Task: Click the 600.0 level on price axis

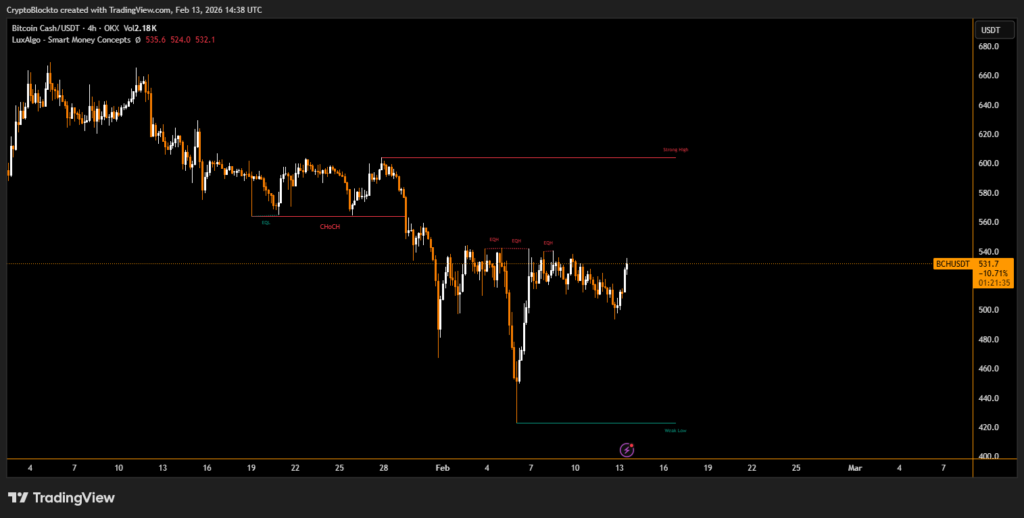Action: tap(991, 163)
